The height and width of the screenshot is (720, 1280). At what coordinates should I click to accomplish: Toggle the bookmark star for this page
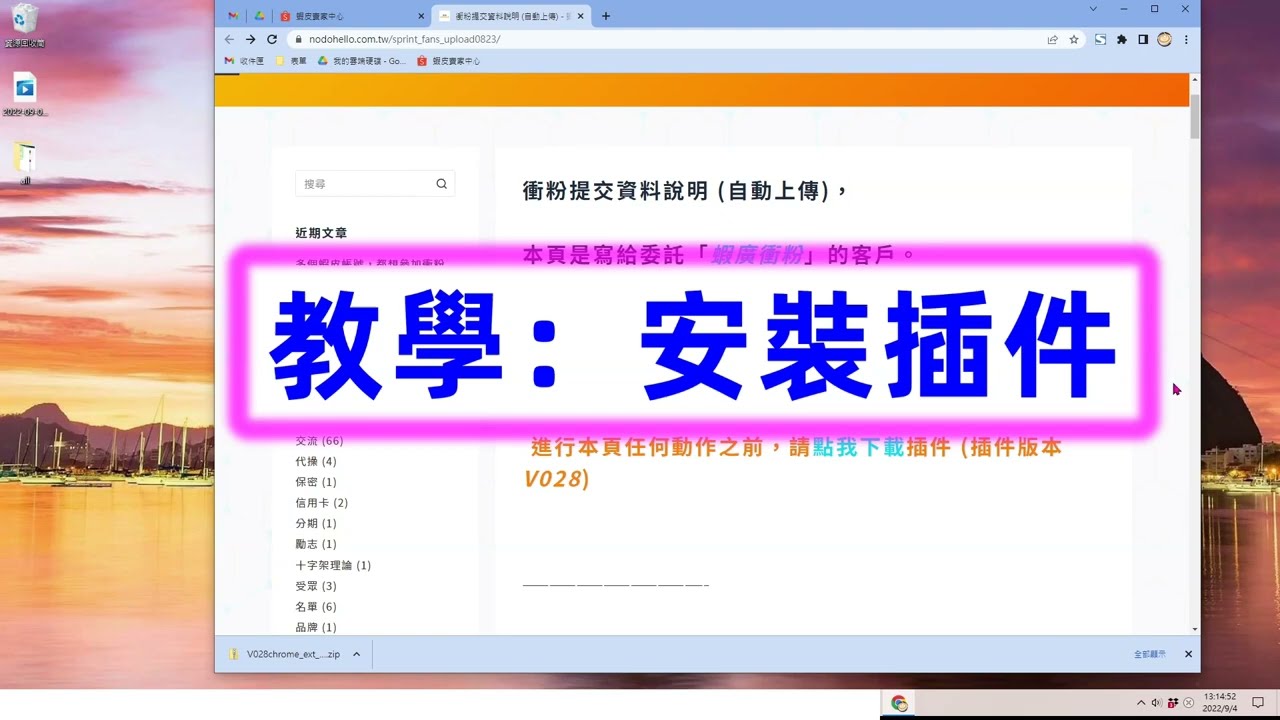coord(1075,40)
